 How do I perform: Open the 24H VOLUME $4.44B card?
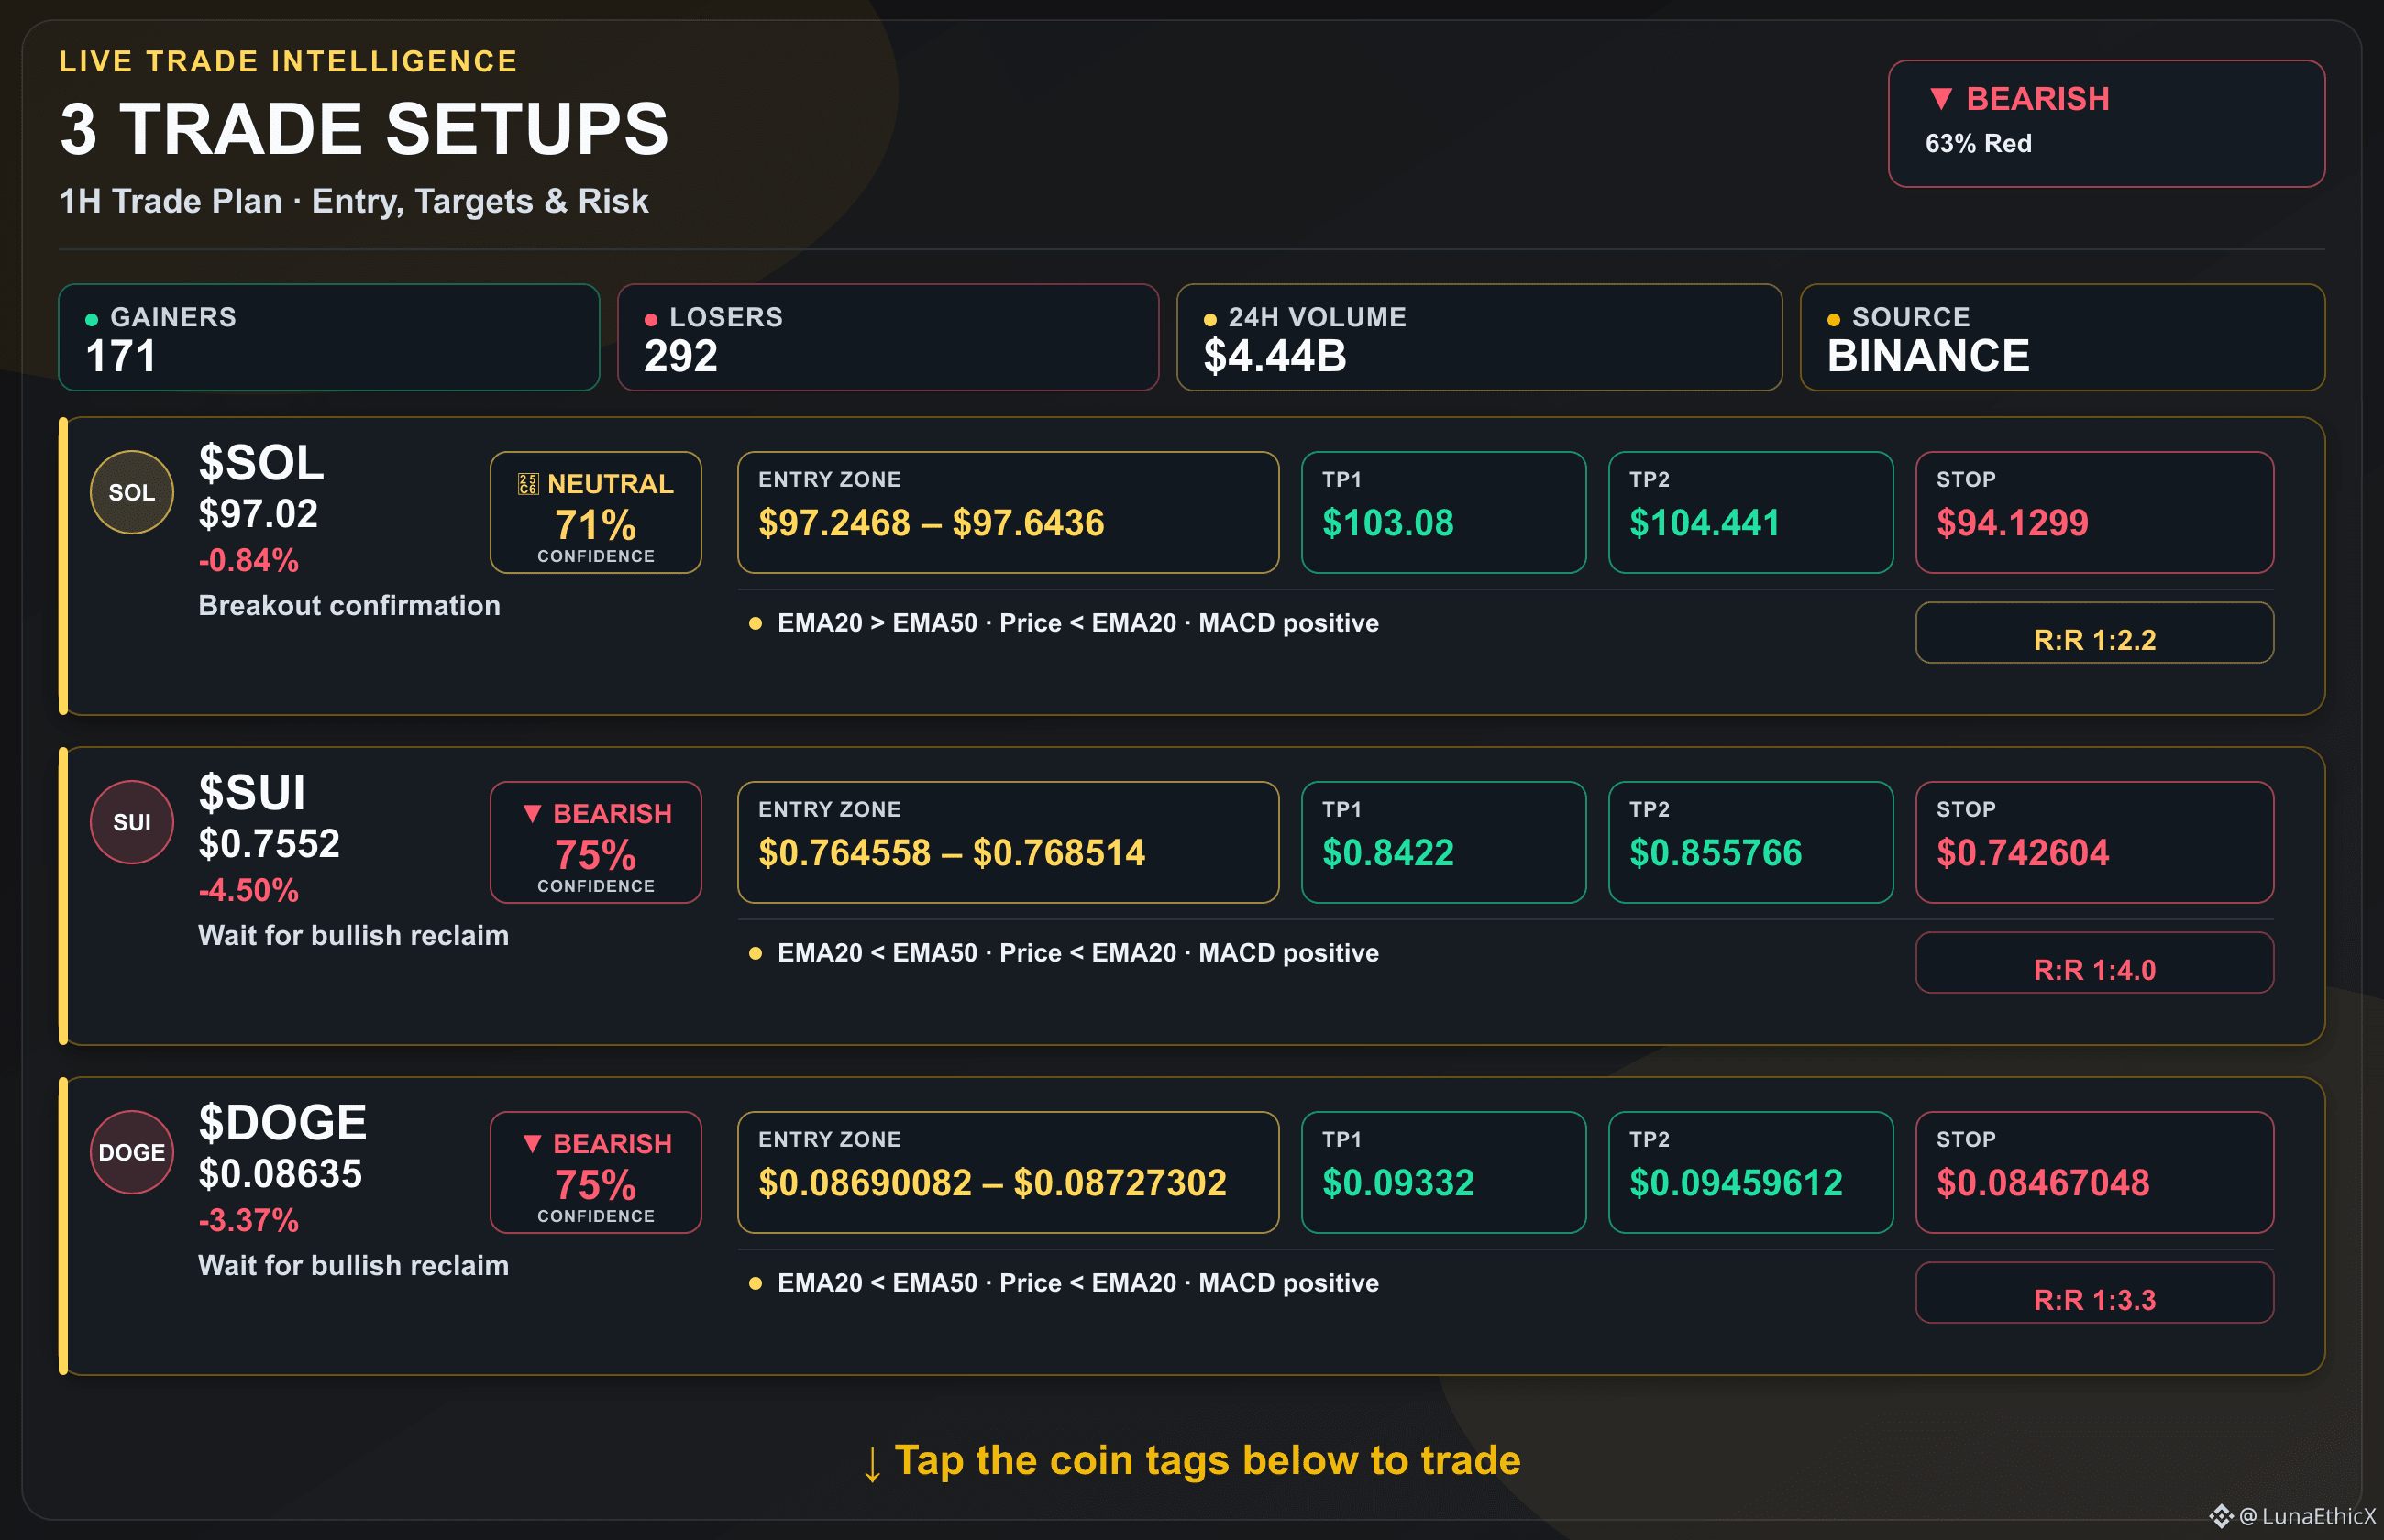pos(1479,337)
